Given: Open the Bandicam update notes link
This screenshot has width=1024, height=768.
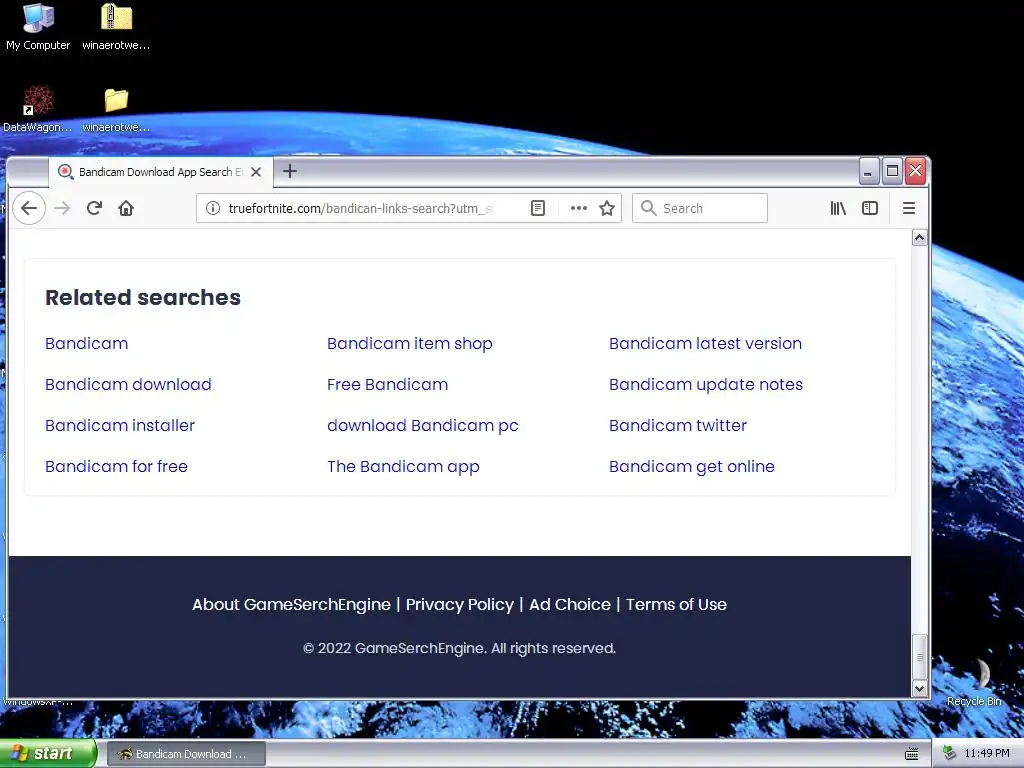Looking at the screenshot, I should (x=706, y=385).
